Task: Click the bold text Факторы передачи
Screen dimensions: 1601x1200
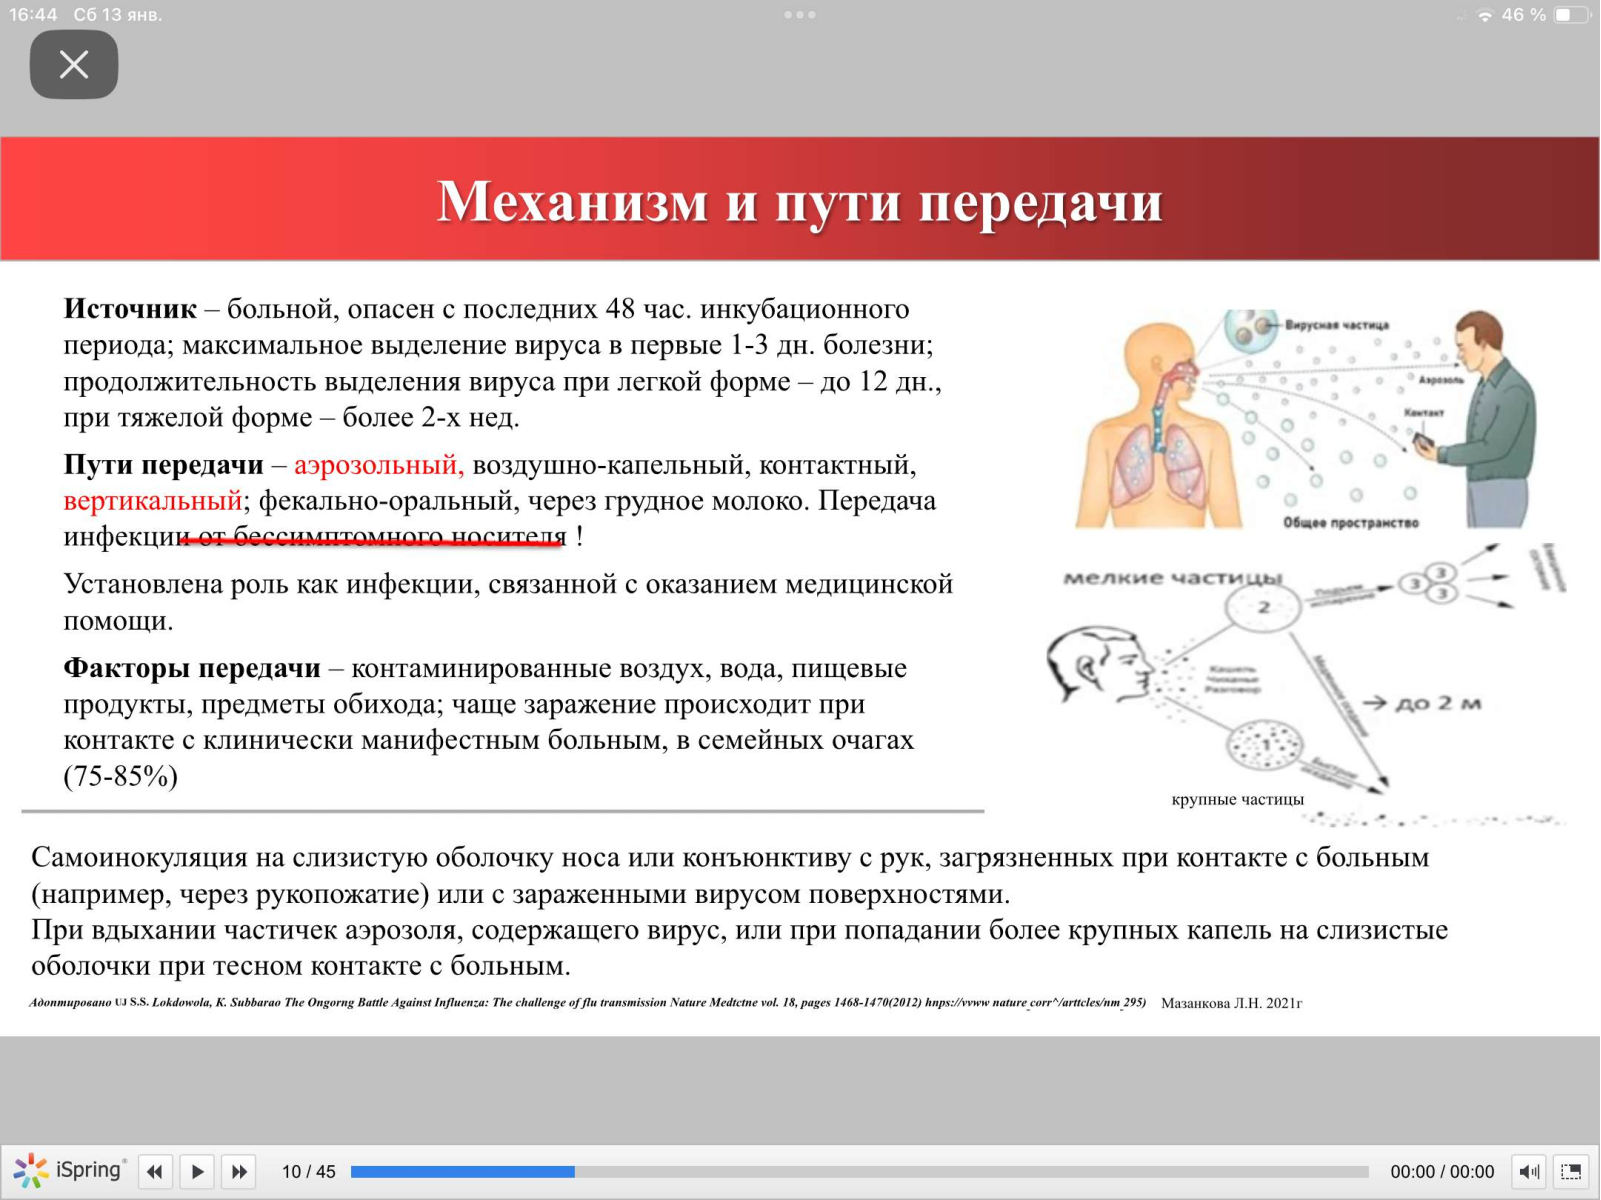Action: [192, 667]
